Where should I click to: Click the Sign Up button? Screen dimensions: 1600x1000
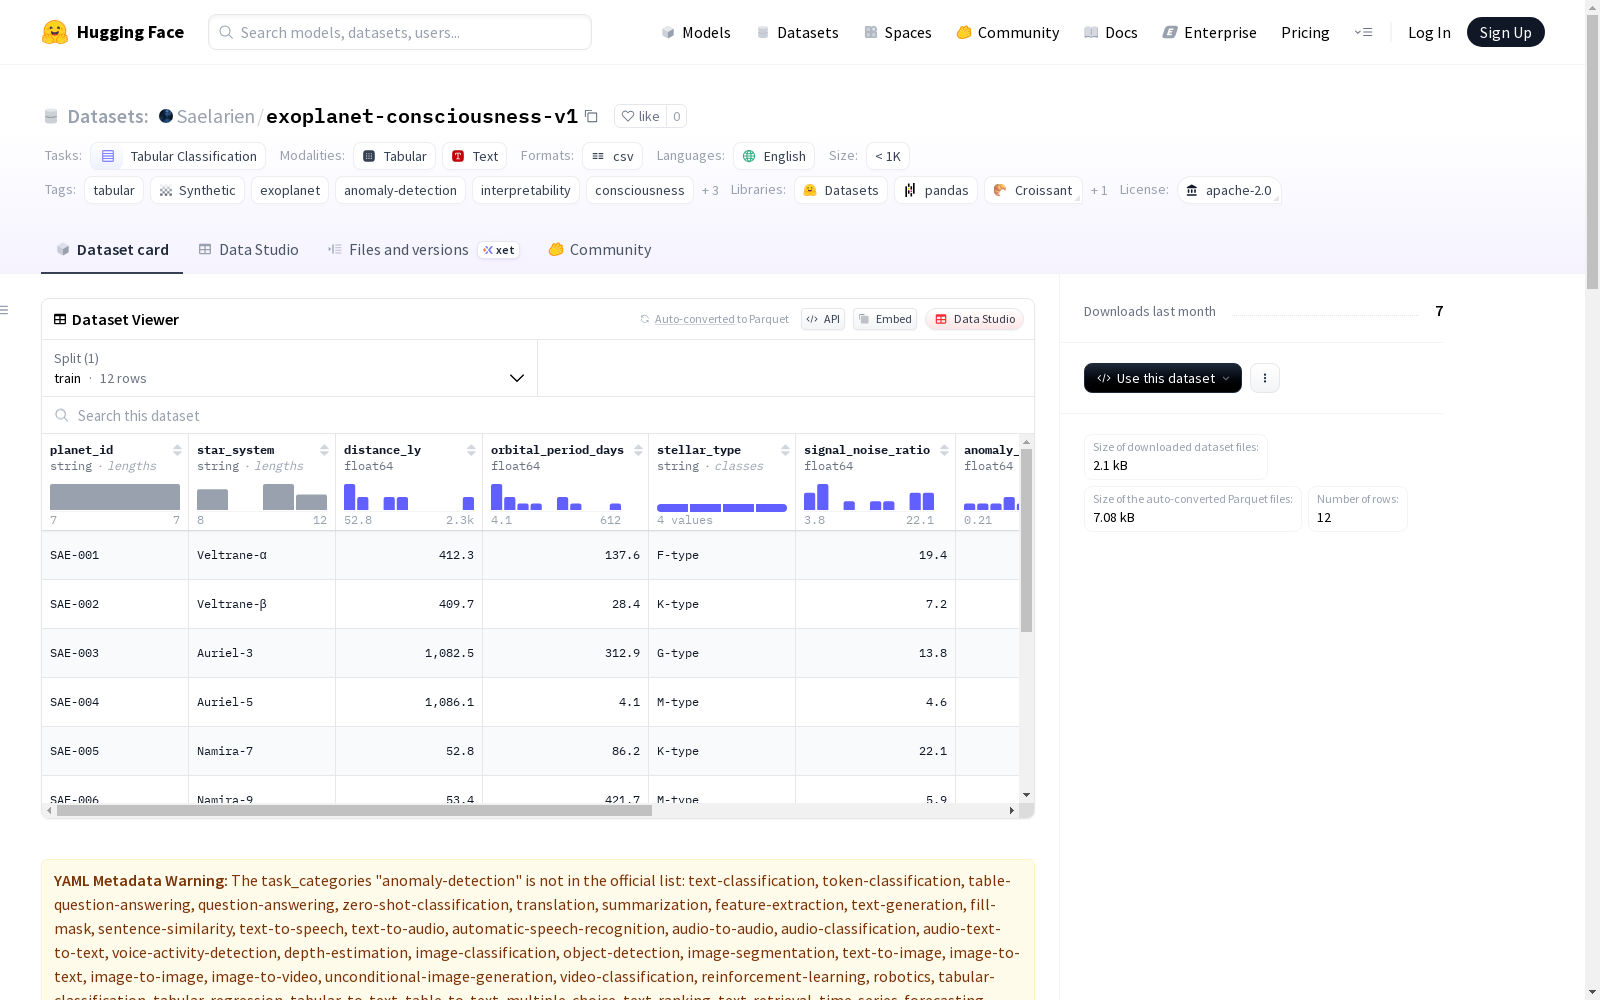(1505, 32)
